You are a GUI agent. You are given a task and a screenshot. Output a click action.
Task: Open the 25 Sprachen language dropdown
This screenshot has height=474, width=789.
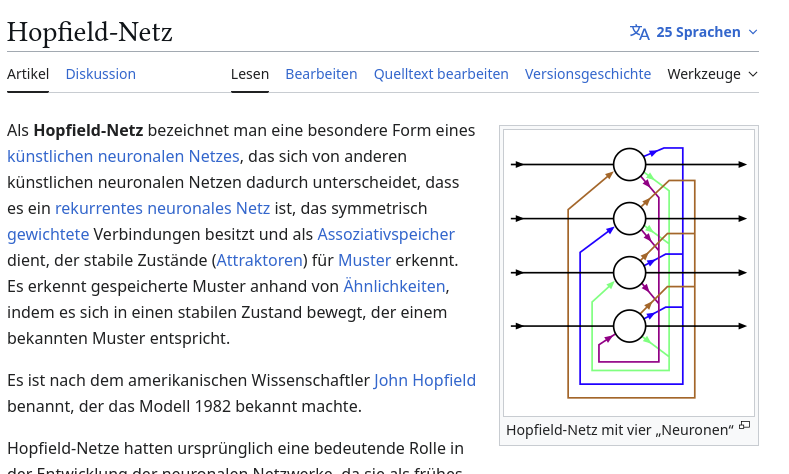click(694, 32)
